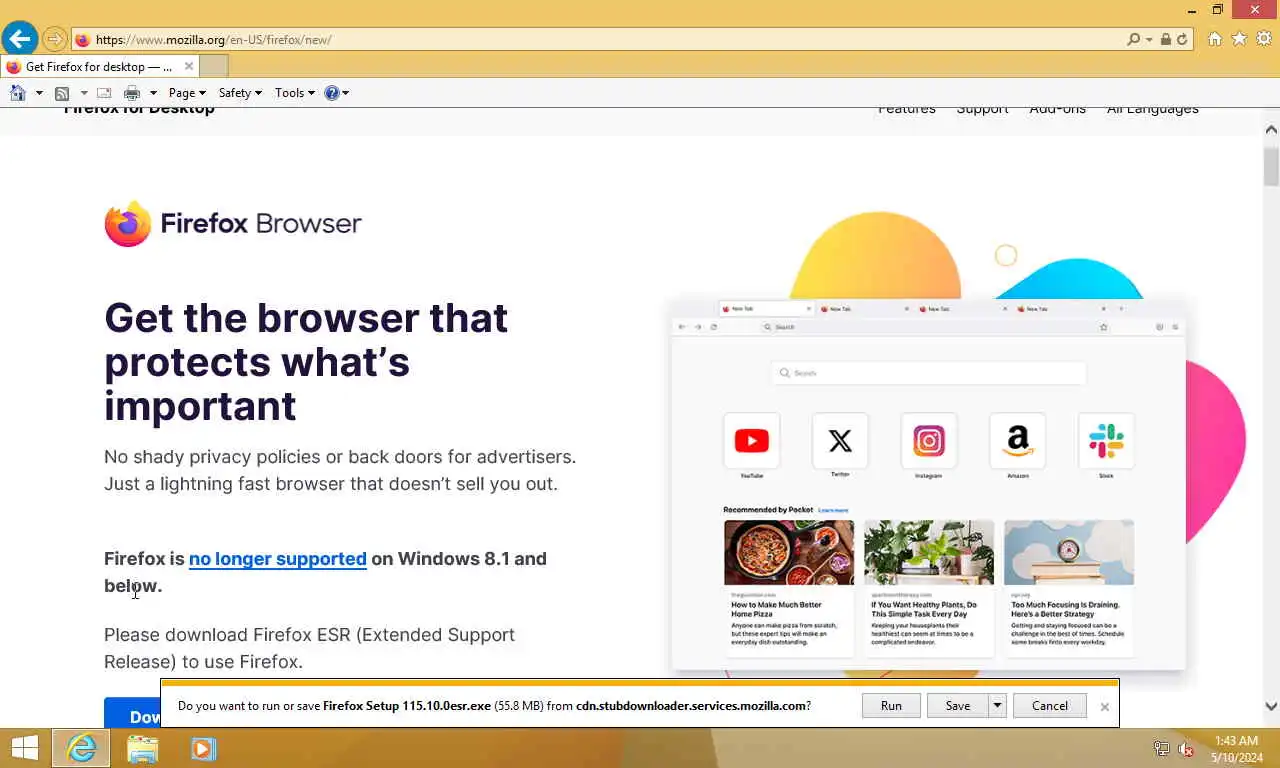Image resolution: width=1280 pixels, height=768 pixels.
Task: Click the page scrollbar down arrow
Action: click(x=1271, y=706)
